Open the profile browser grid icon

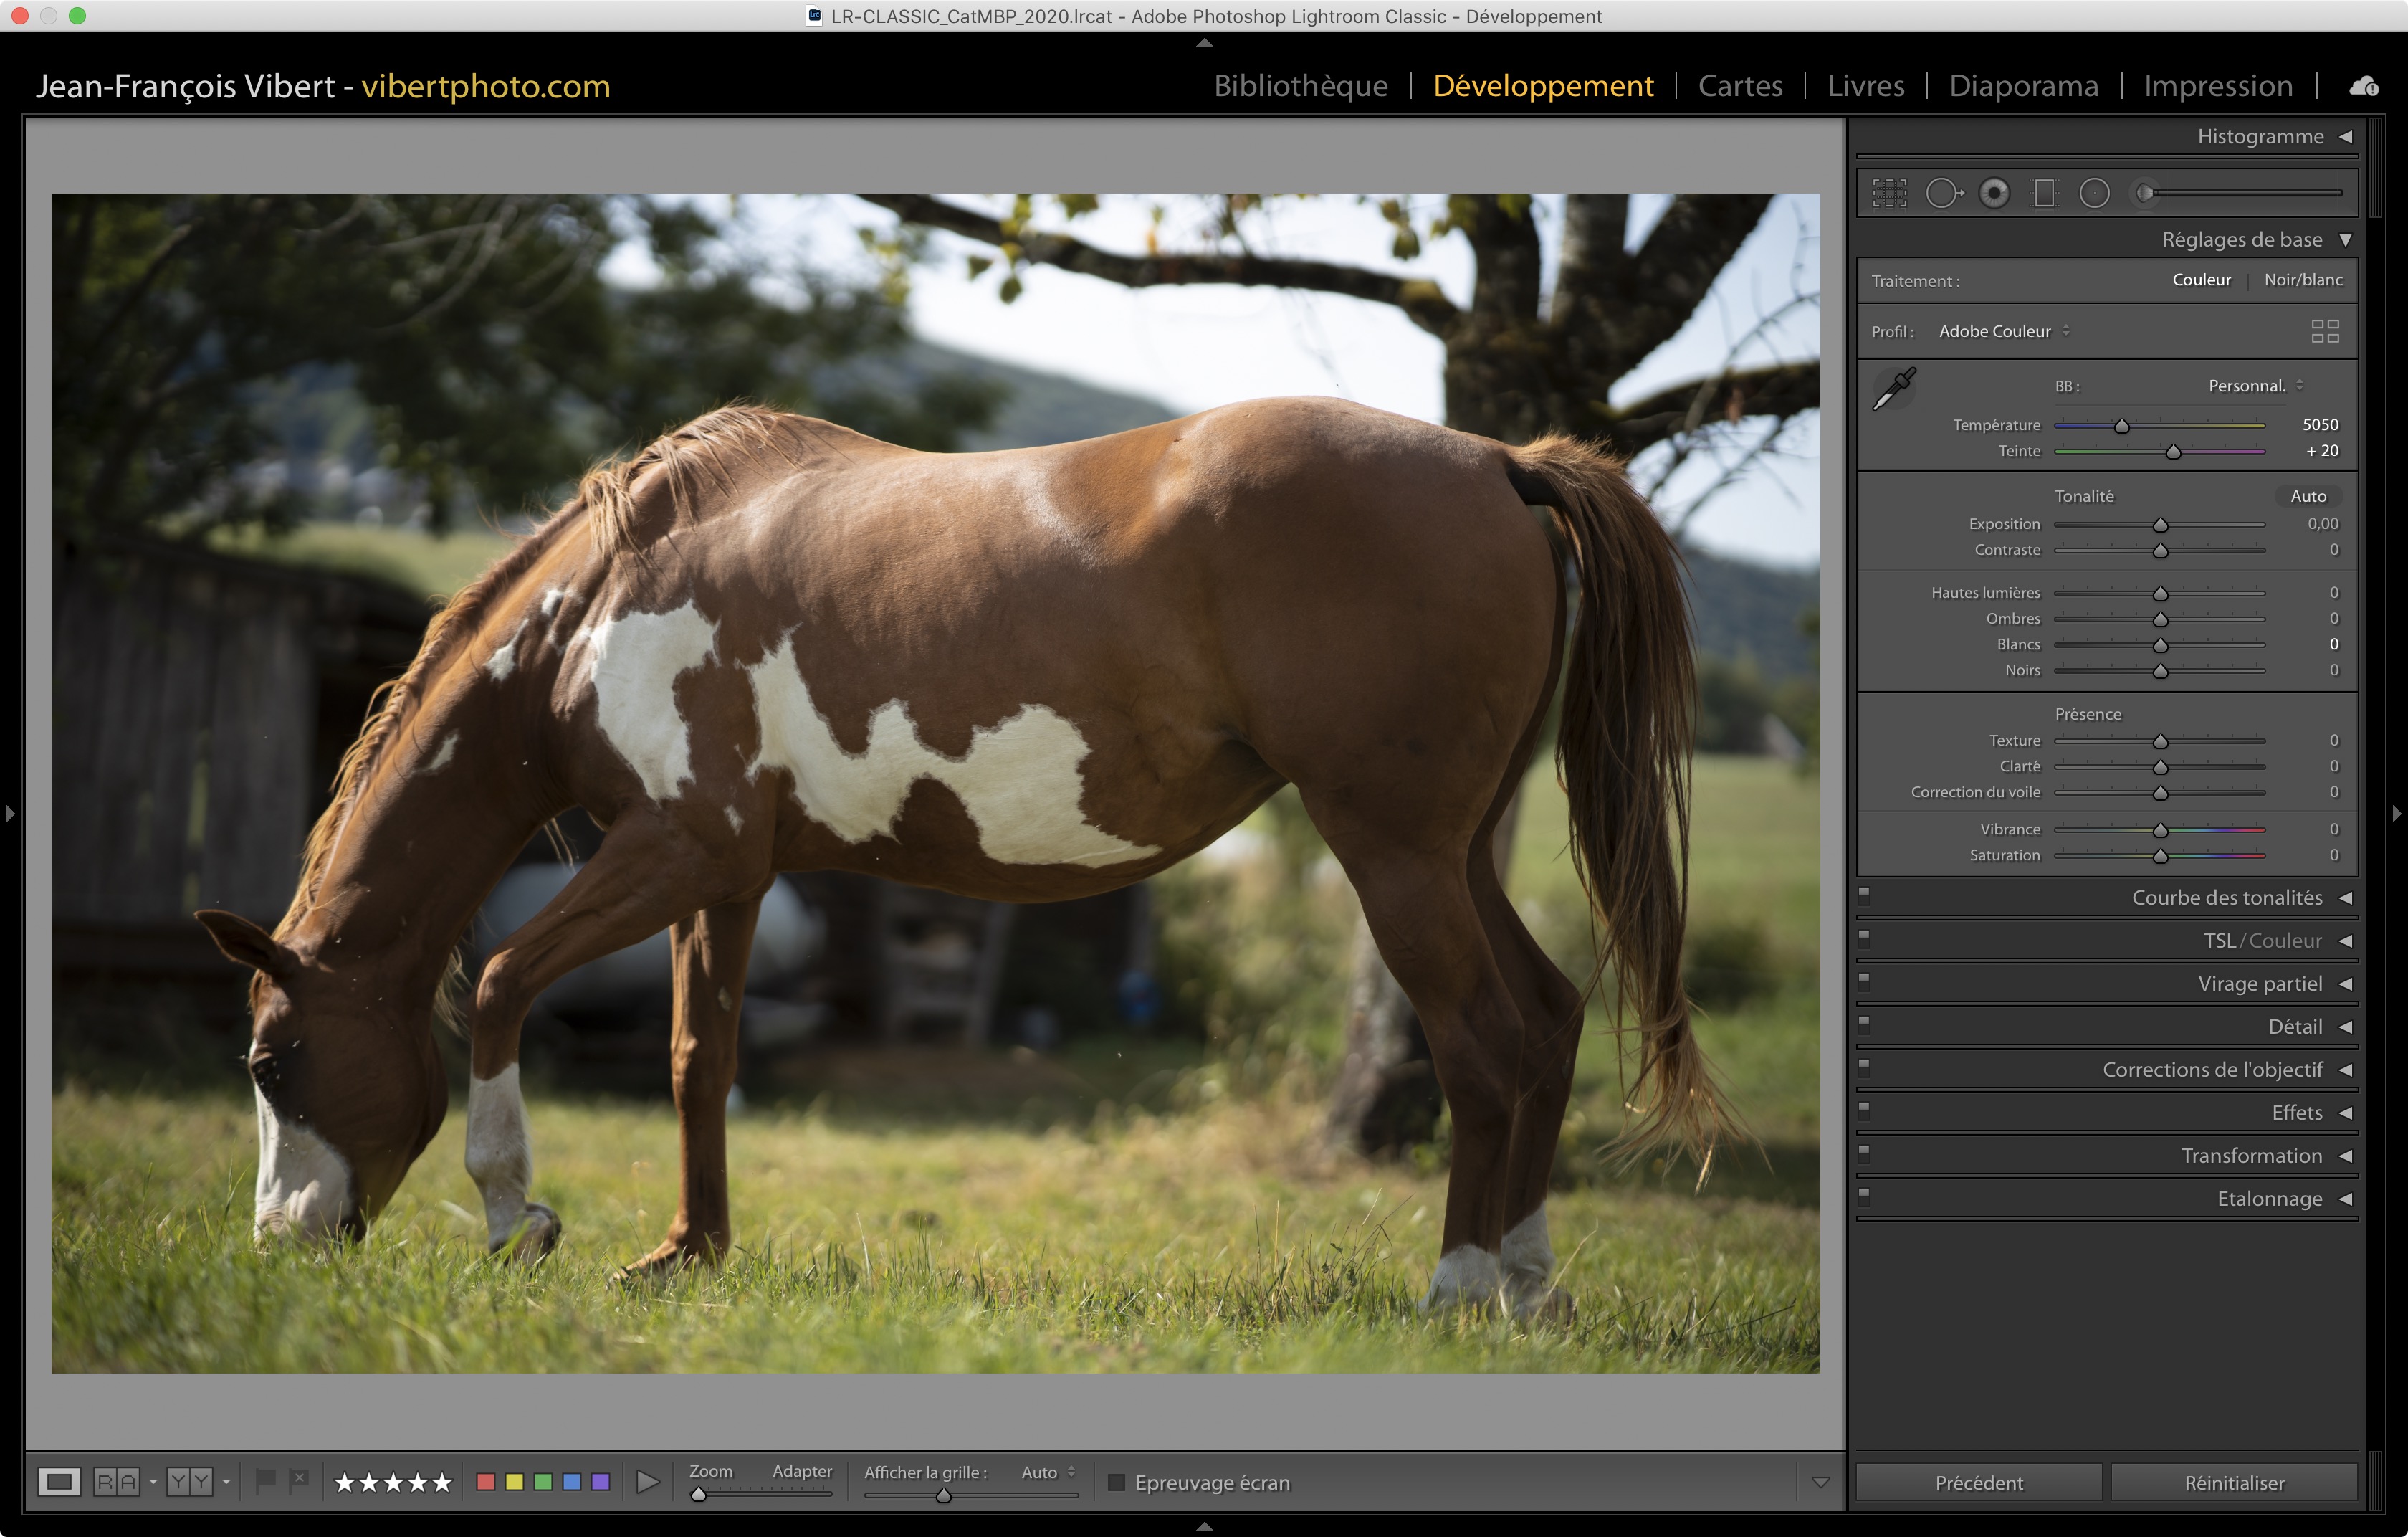coord(2325,331)
